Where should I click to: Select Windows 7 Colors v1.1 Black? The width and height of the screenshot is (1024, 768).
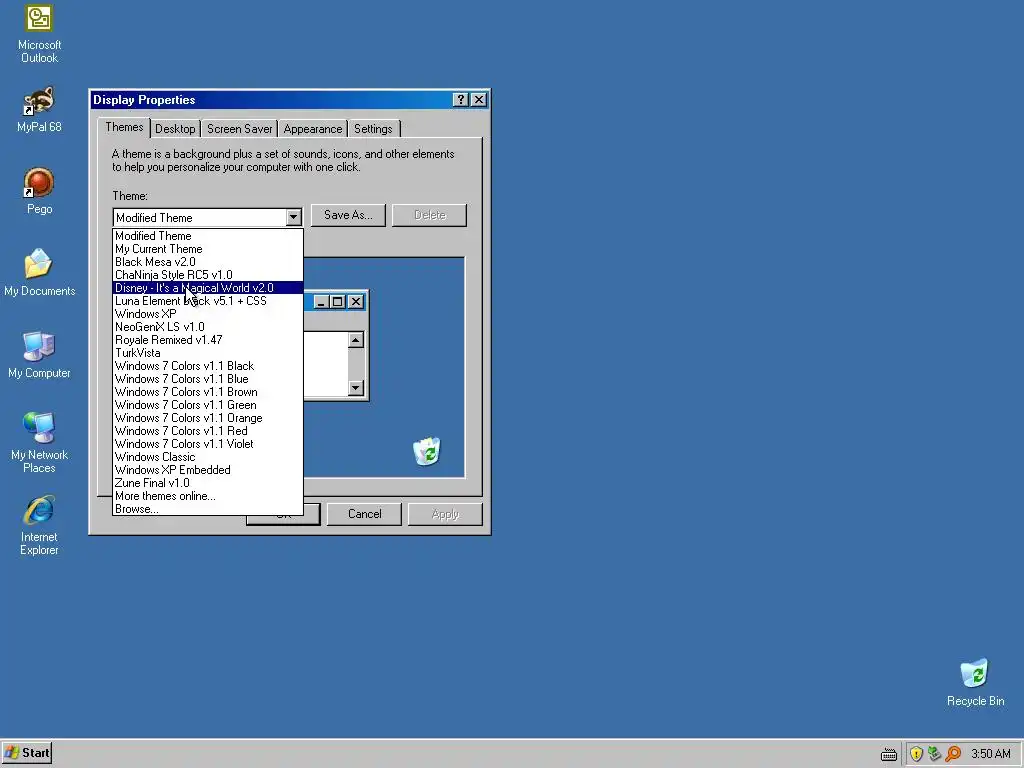pyautogui.click(x=208, y=366)
